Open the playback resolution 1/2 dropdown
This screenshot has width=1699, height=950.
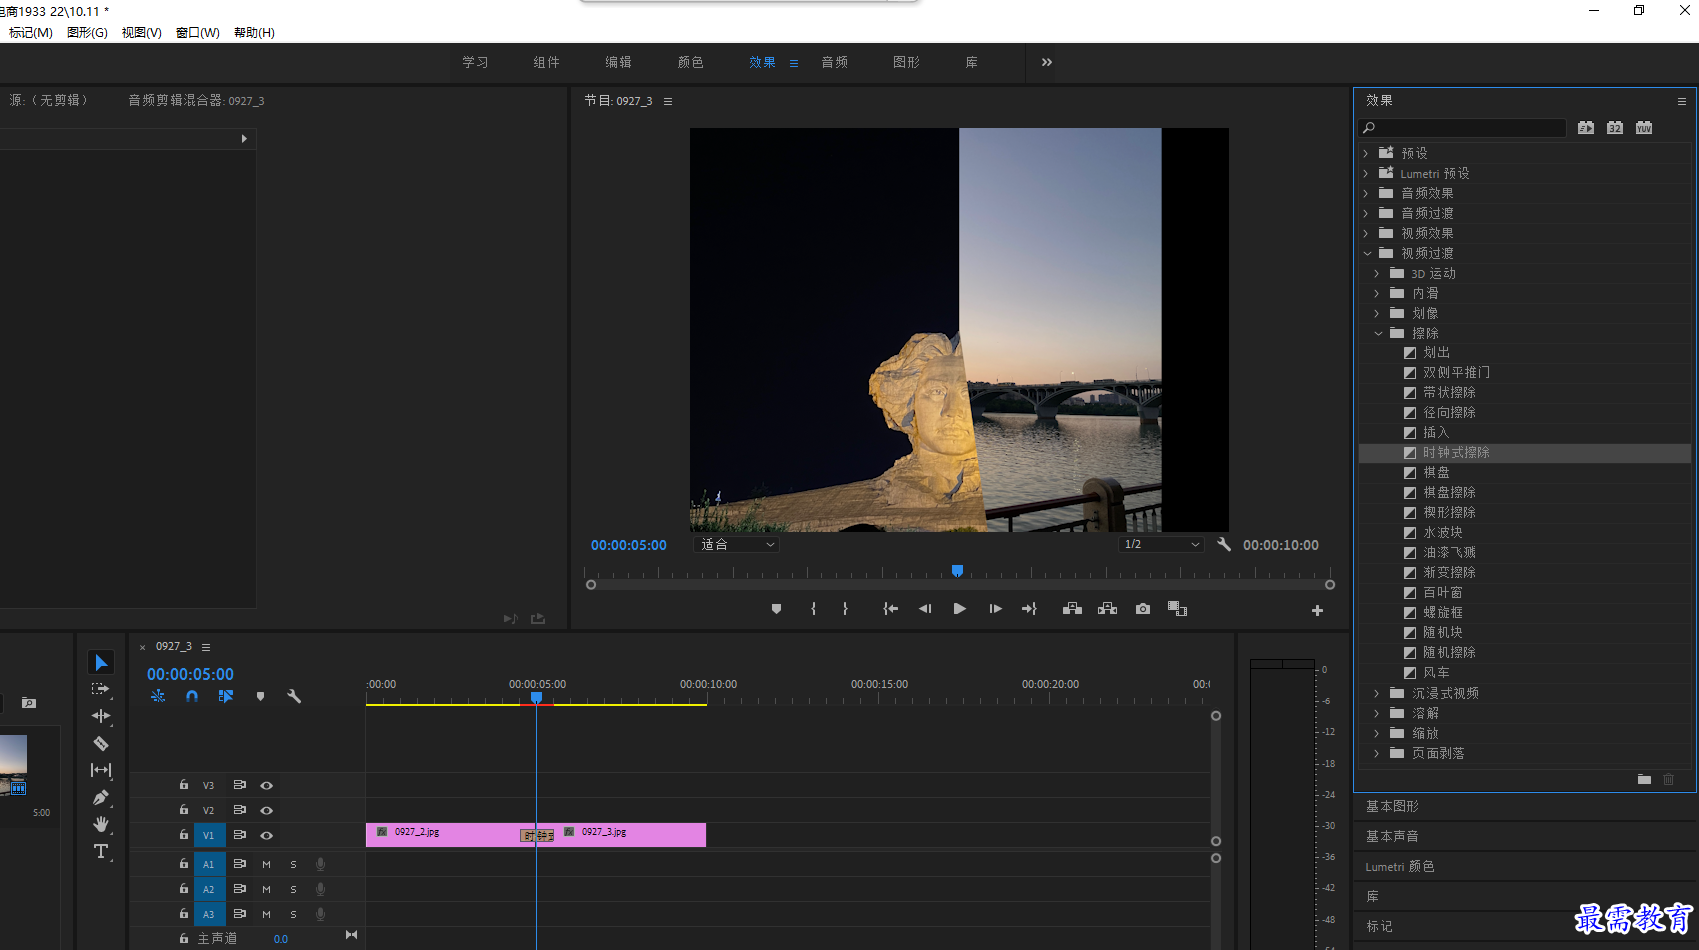[1161, 545]
